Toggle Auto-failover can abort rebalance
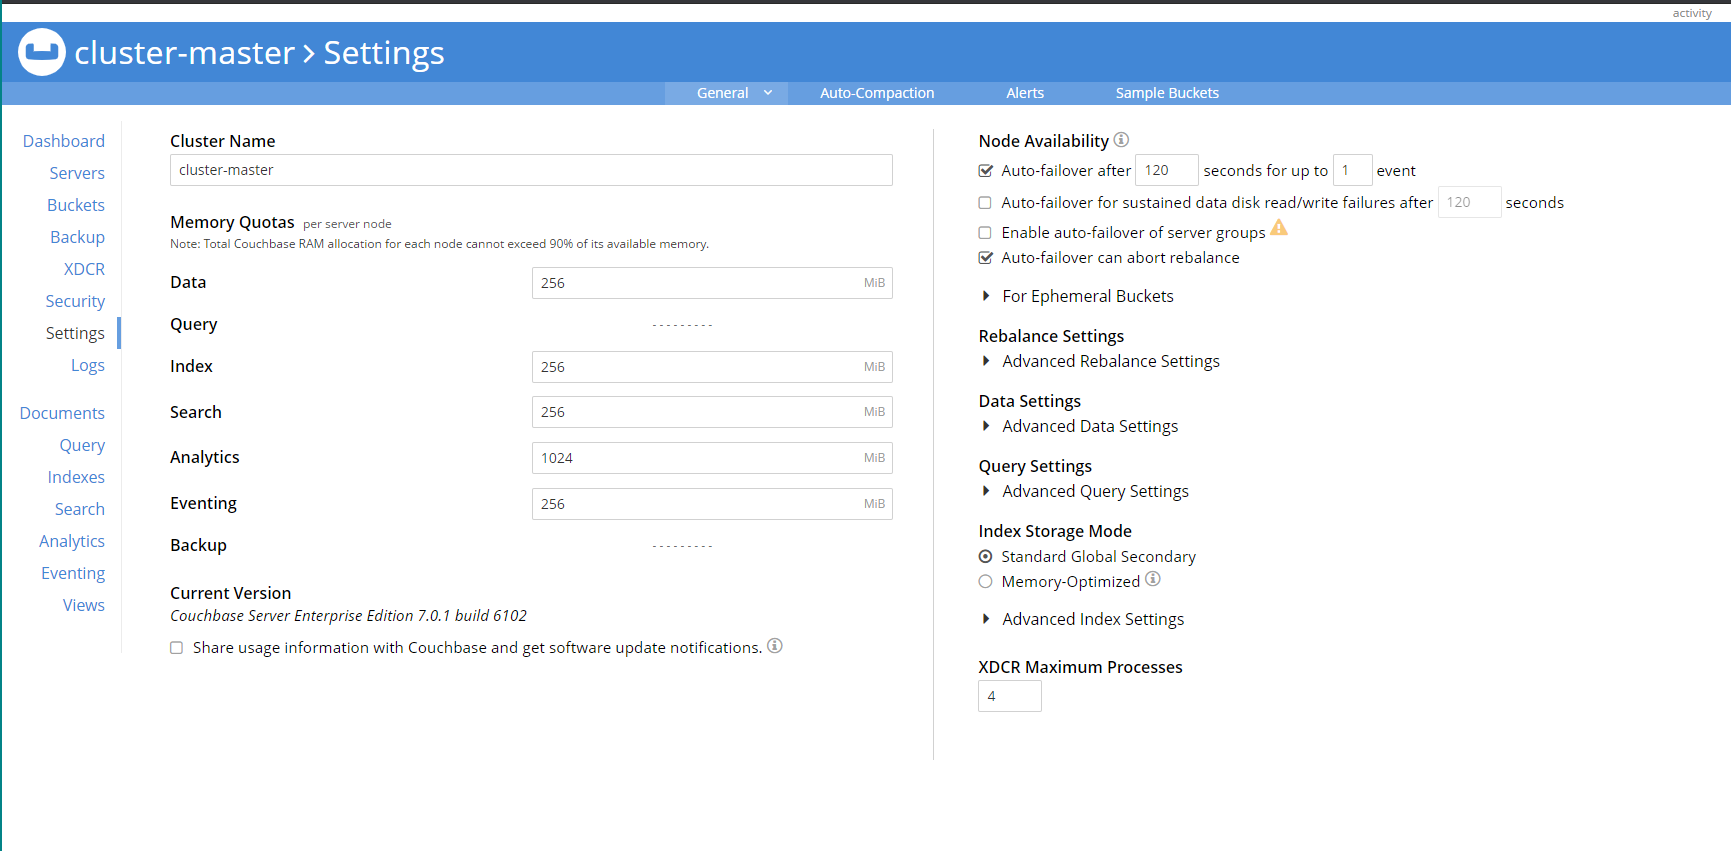1731x851 pixels. (985, 258)
